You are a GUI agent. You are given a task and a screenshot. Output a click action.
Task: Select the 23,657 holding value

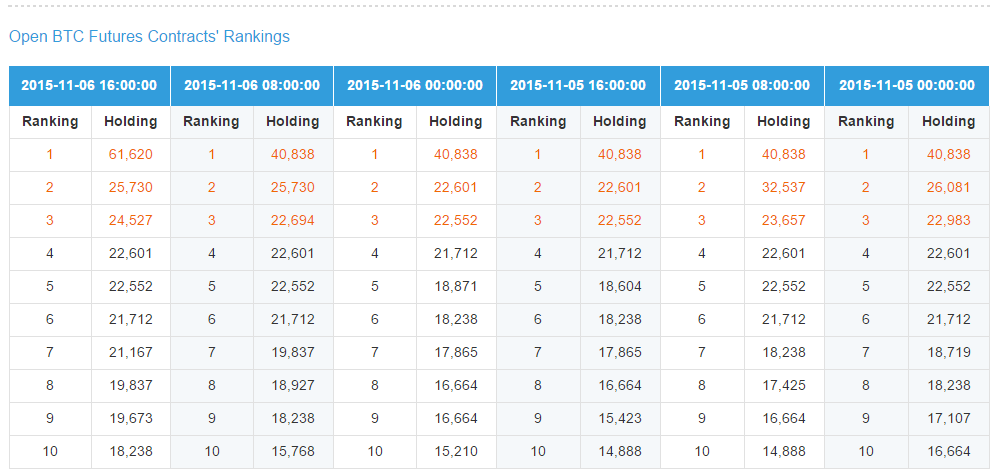click(x=784, y=220)
